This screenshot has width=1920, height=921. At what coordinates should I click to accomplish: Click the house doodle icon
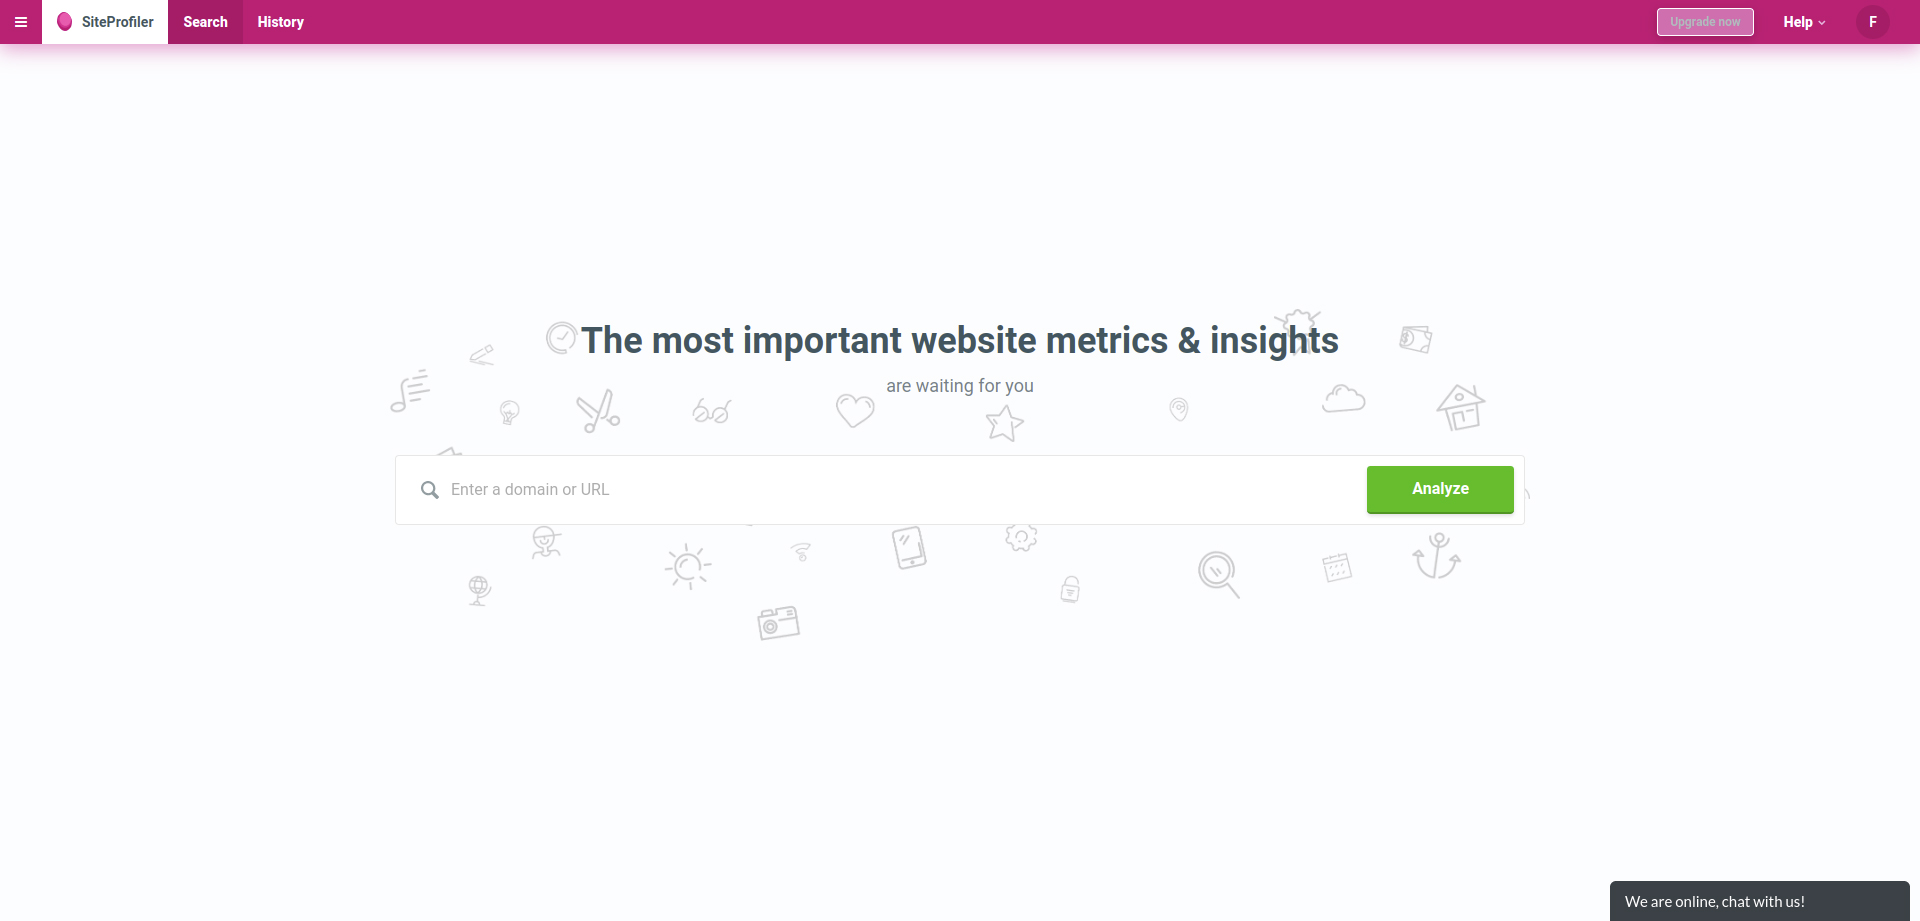tap(1461, 407)
